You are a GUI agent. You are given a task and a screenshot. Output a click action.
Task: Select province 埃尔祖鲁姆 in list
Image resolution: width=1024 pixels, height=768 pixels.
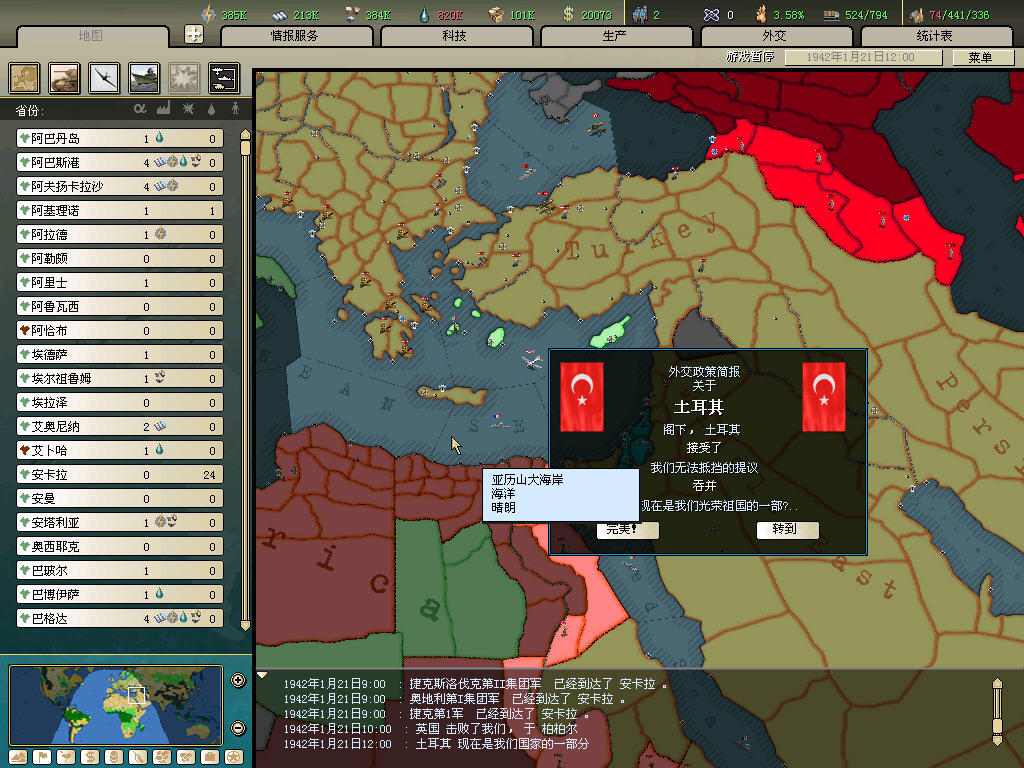coord(120,379)
